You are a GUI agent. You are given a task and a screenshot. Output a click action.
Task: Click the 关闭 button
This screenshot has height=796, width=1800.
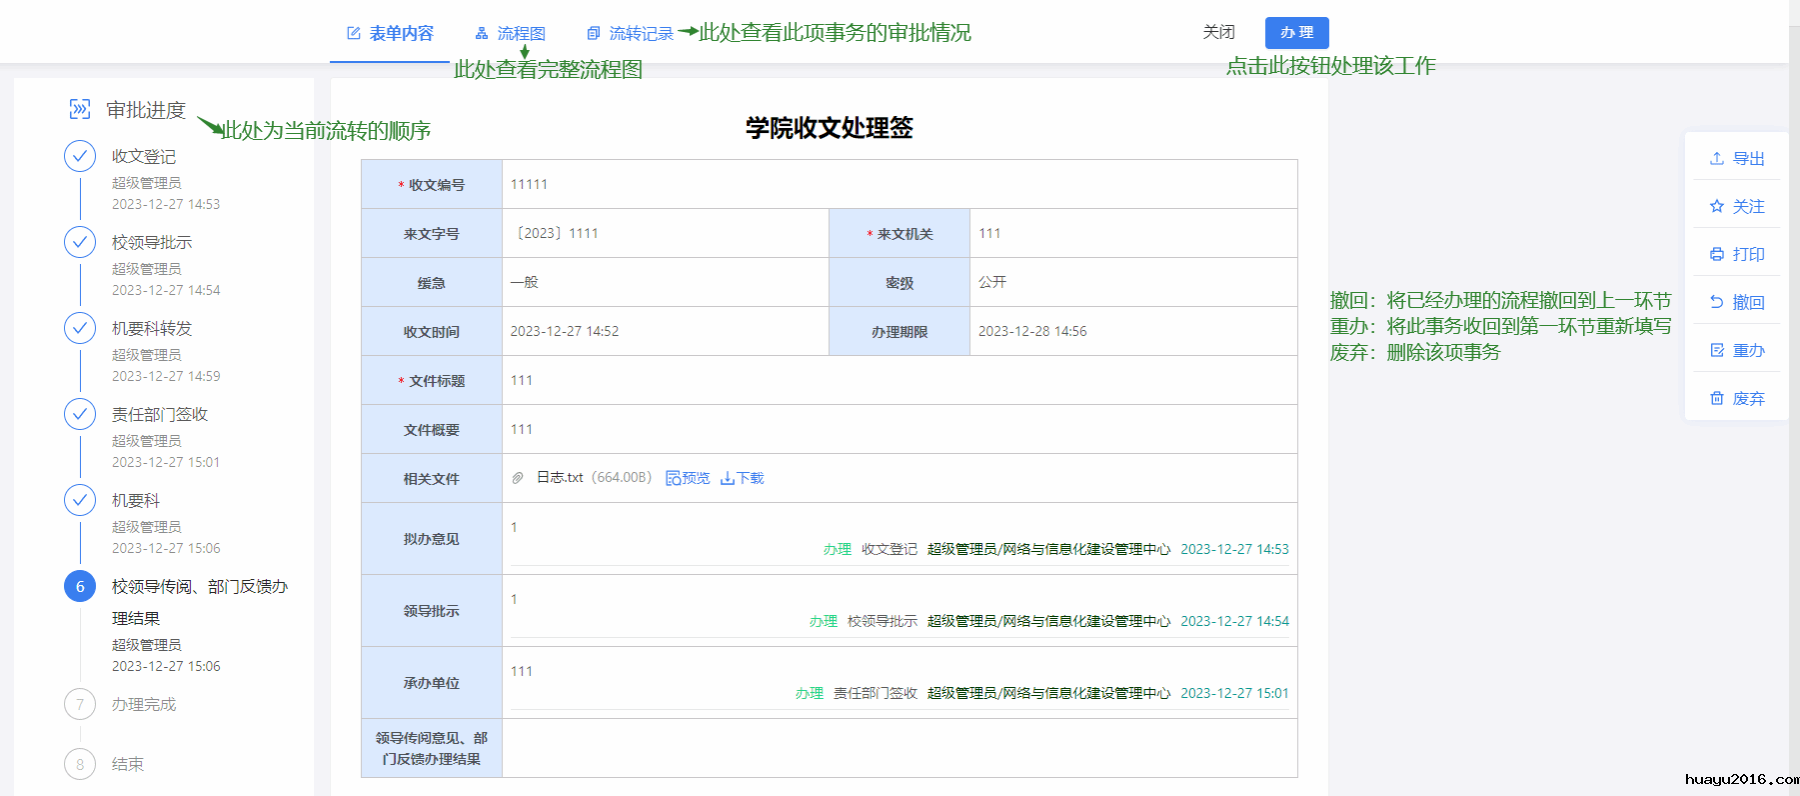1218,32
